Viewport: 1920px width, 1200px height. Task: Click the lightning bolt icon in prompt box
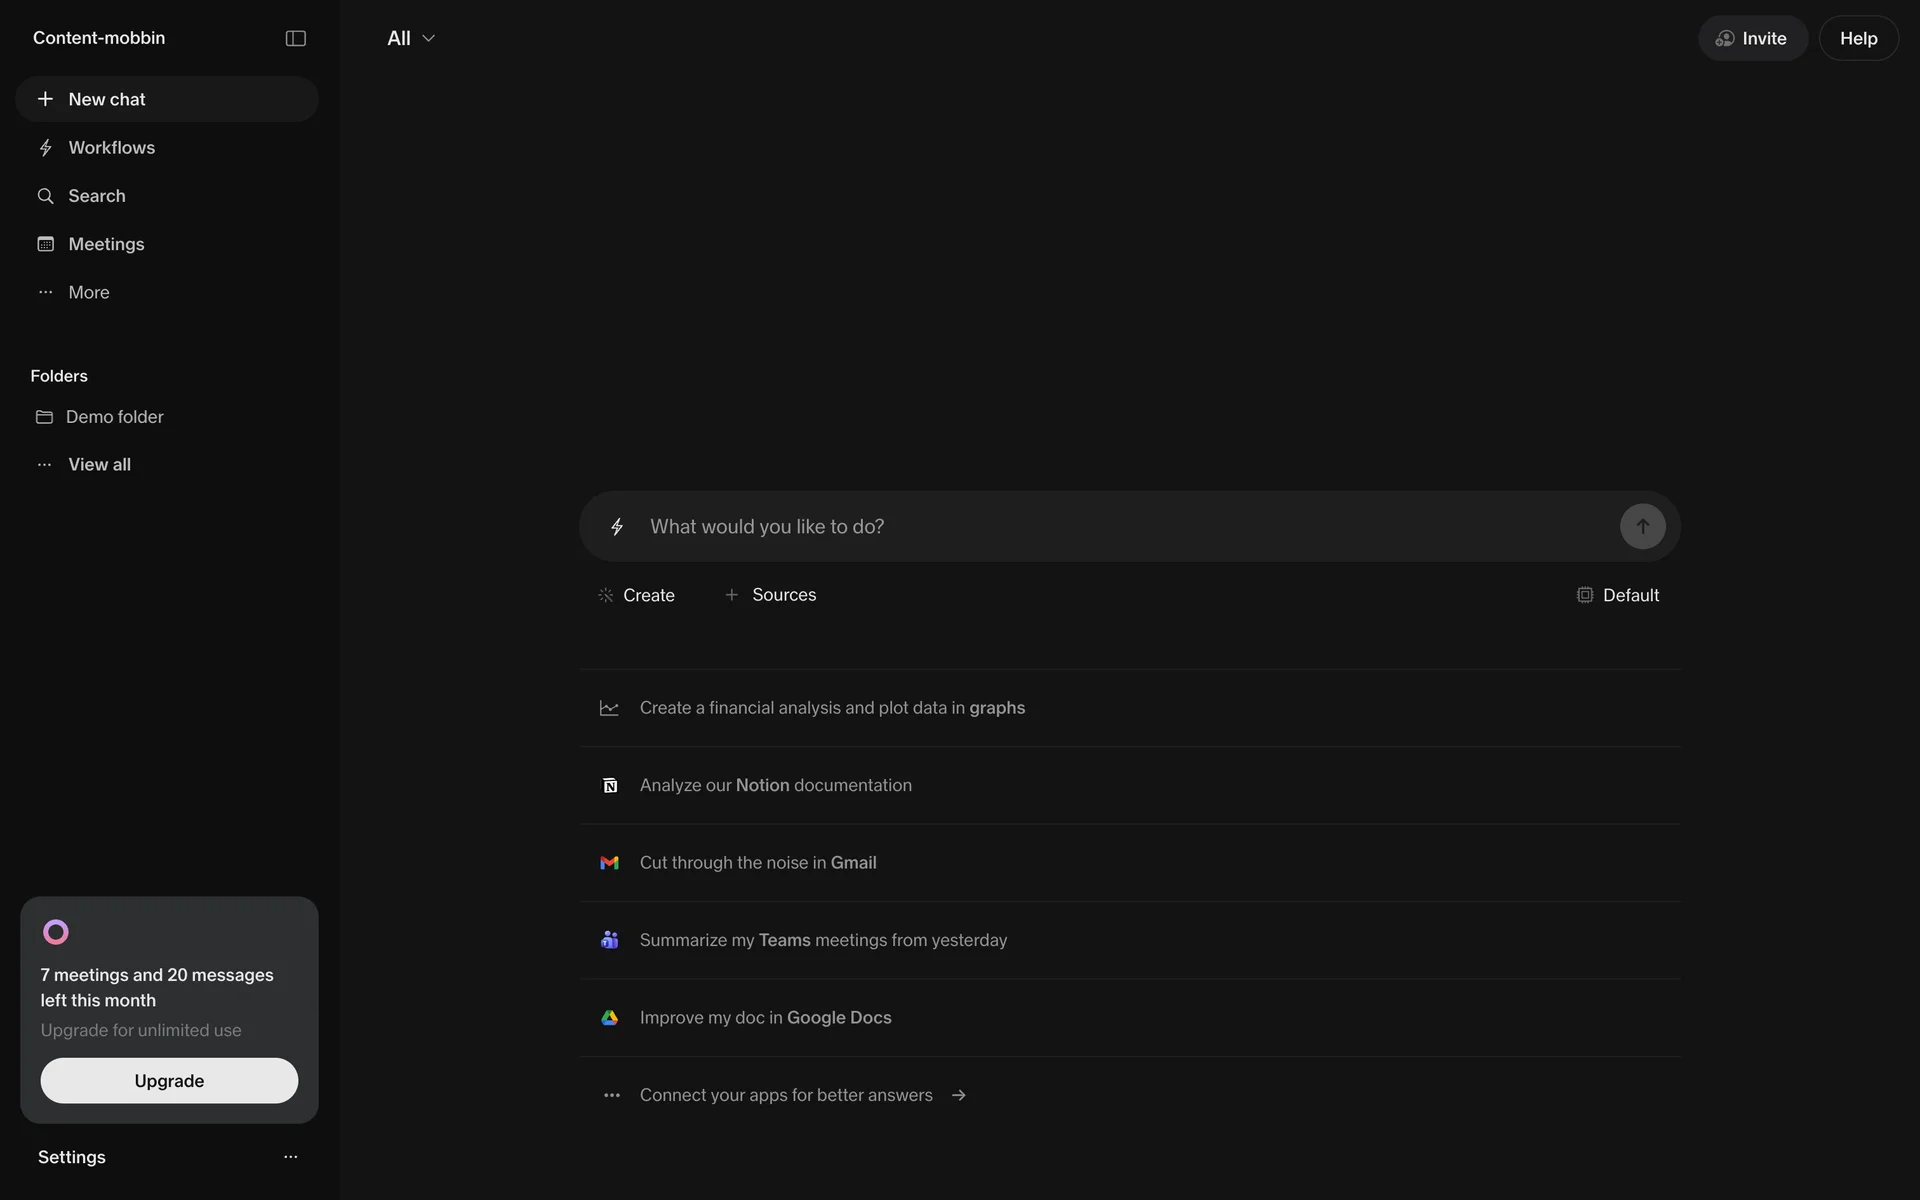[617, 527]
